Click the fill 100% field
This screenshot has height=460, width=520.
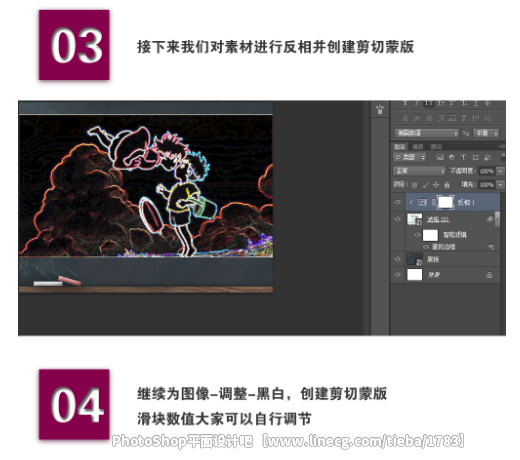[x=486, y=185]
